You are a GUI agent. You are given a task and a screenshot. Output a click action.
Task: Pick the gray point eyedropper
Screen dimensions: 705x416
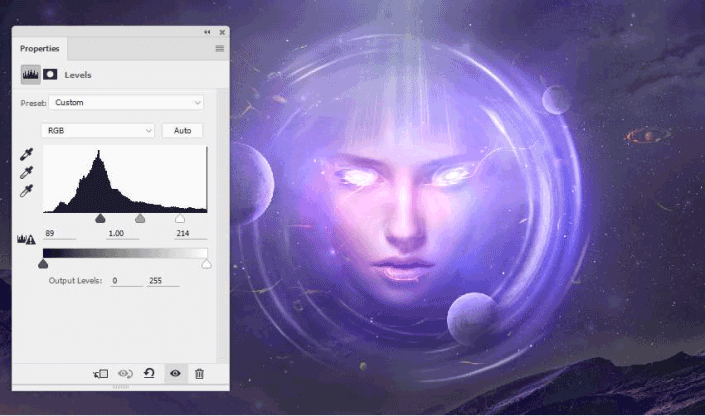(26, 173)
